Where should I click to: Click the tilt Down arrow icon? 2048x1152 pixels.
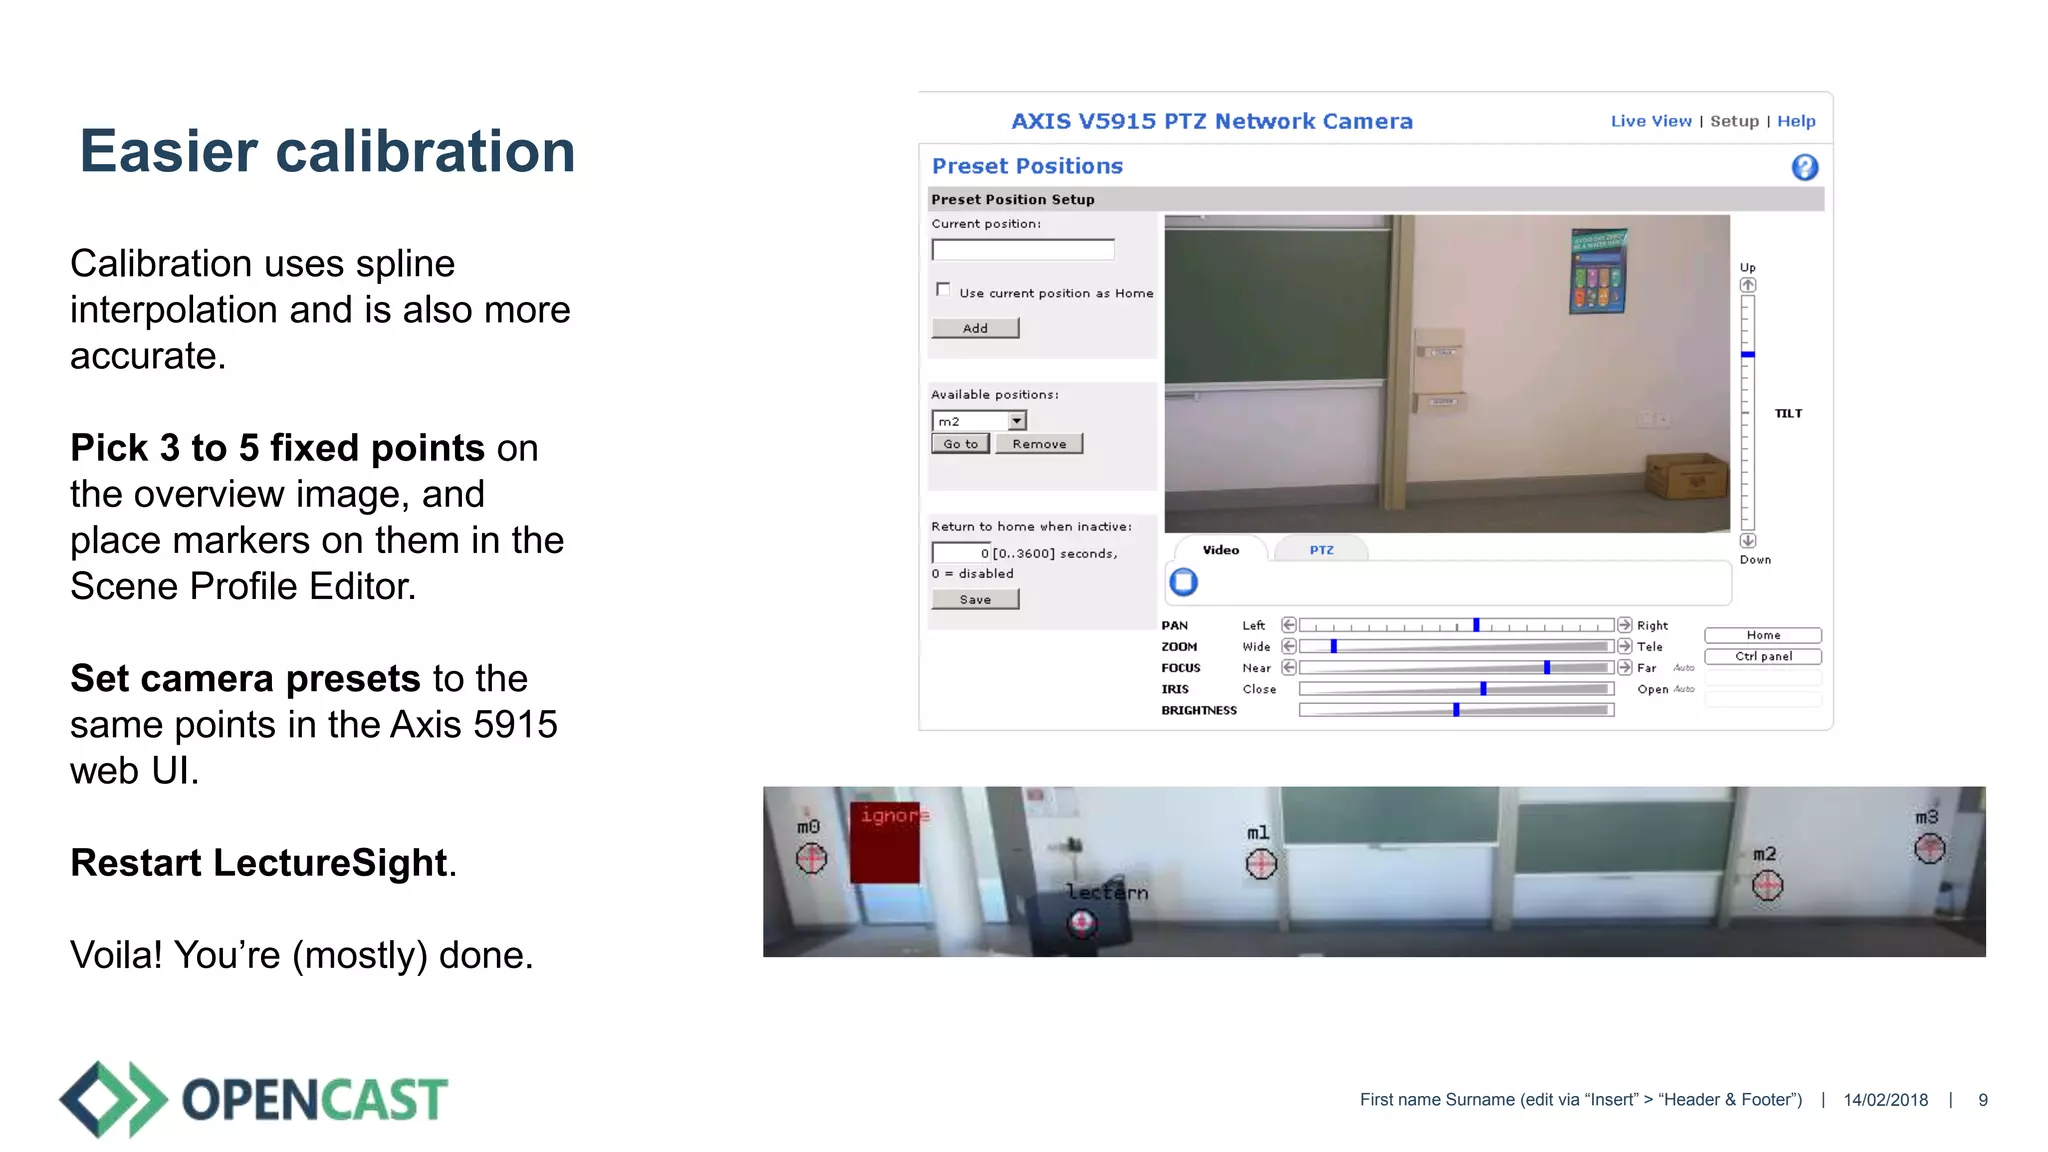(x=1747, y=541)
